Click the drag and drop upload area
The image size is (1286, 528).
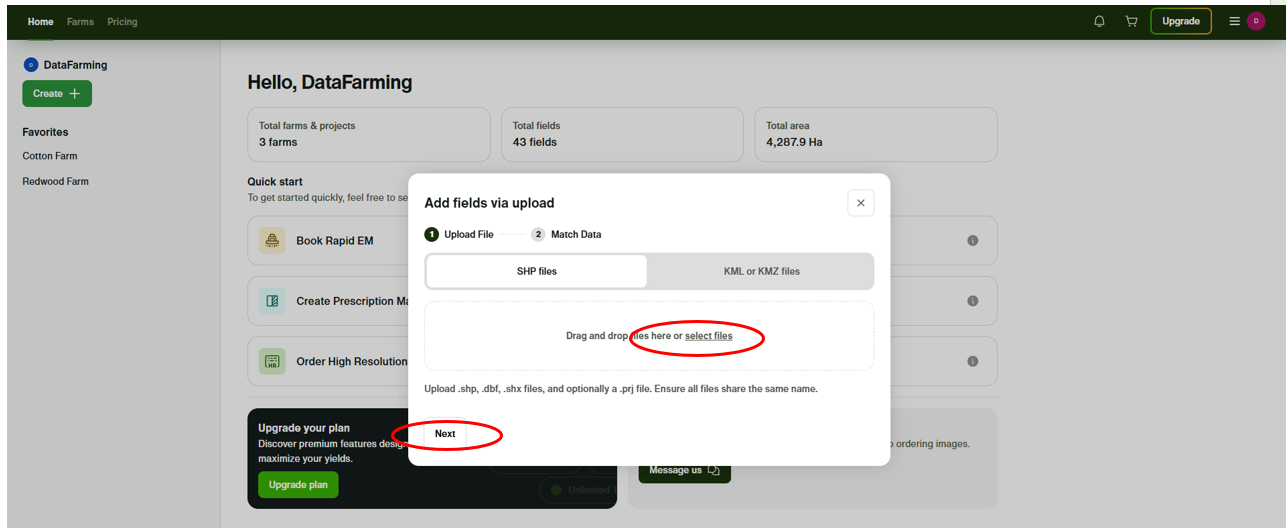(649, 336)
